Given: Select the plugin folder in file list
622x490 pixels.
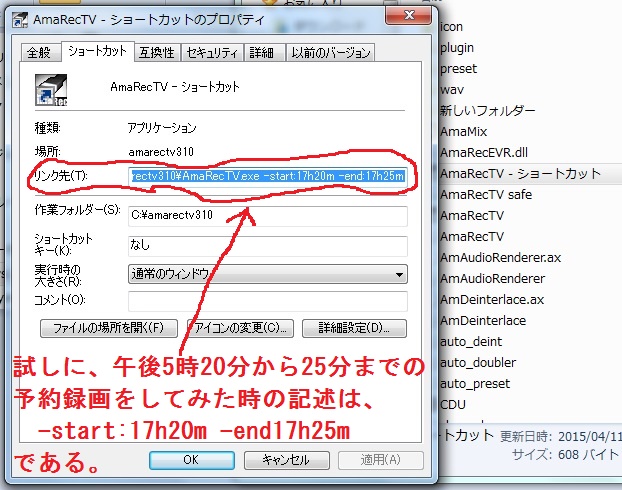Looking at the screenshot, I should tap(457, 48).
